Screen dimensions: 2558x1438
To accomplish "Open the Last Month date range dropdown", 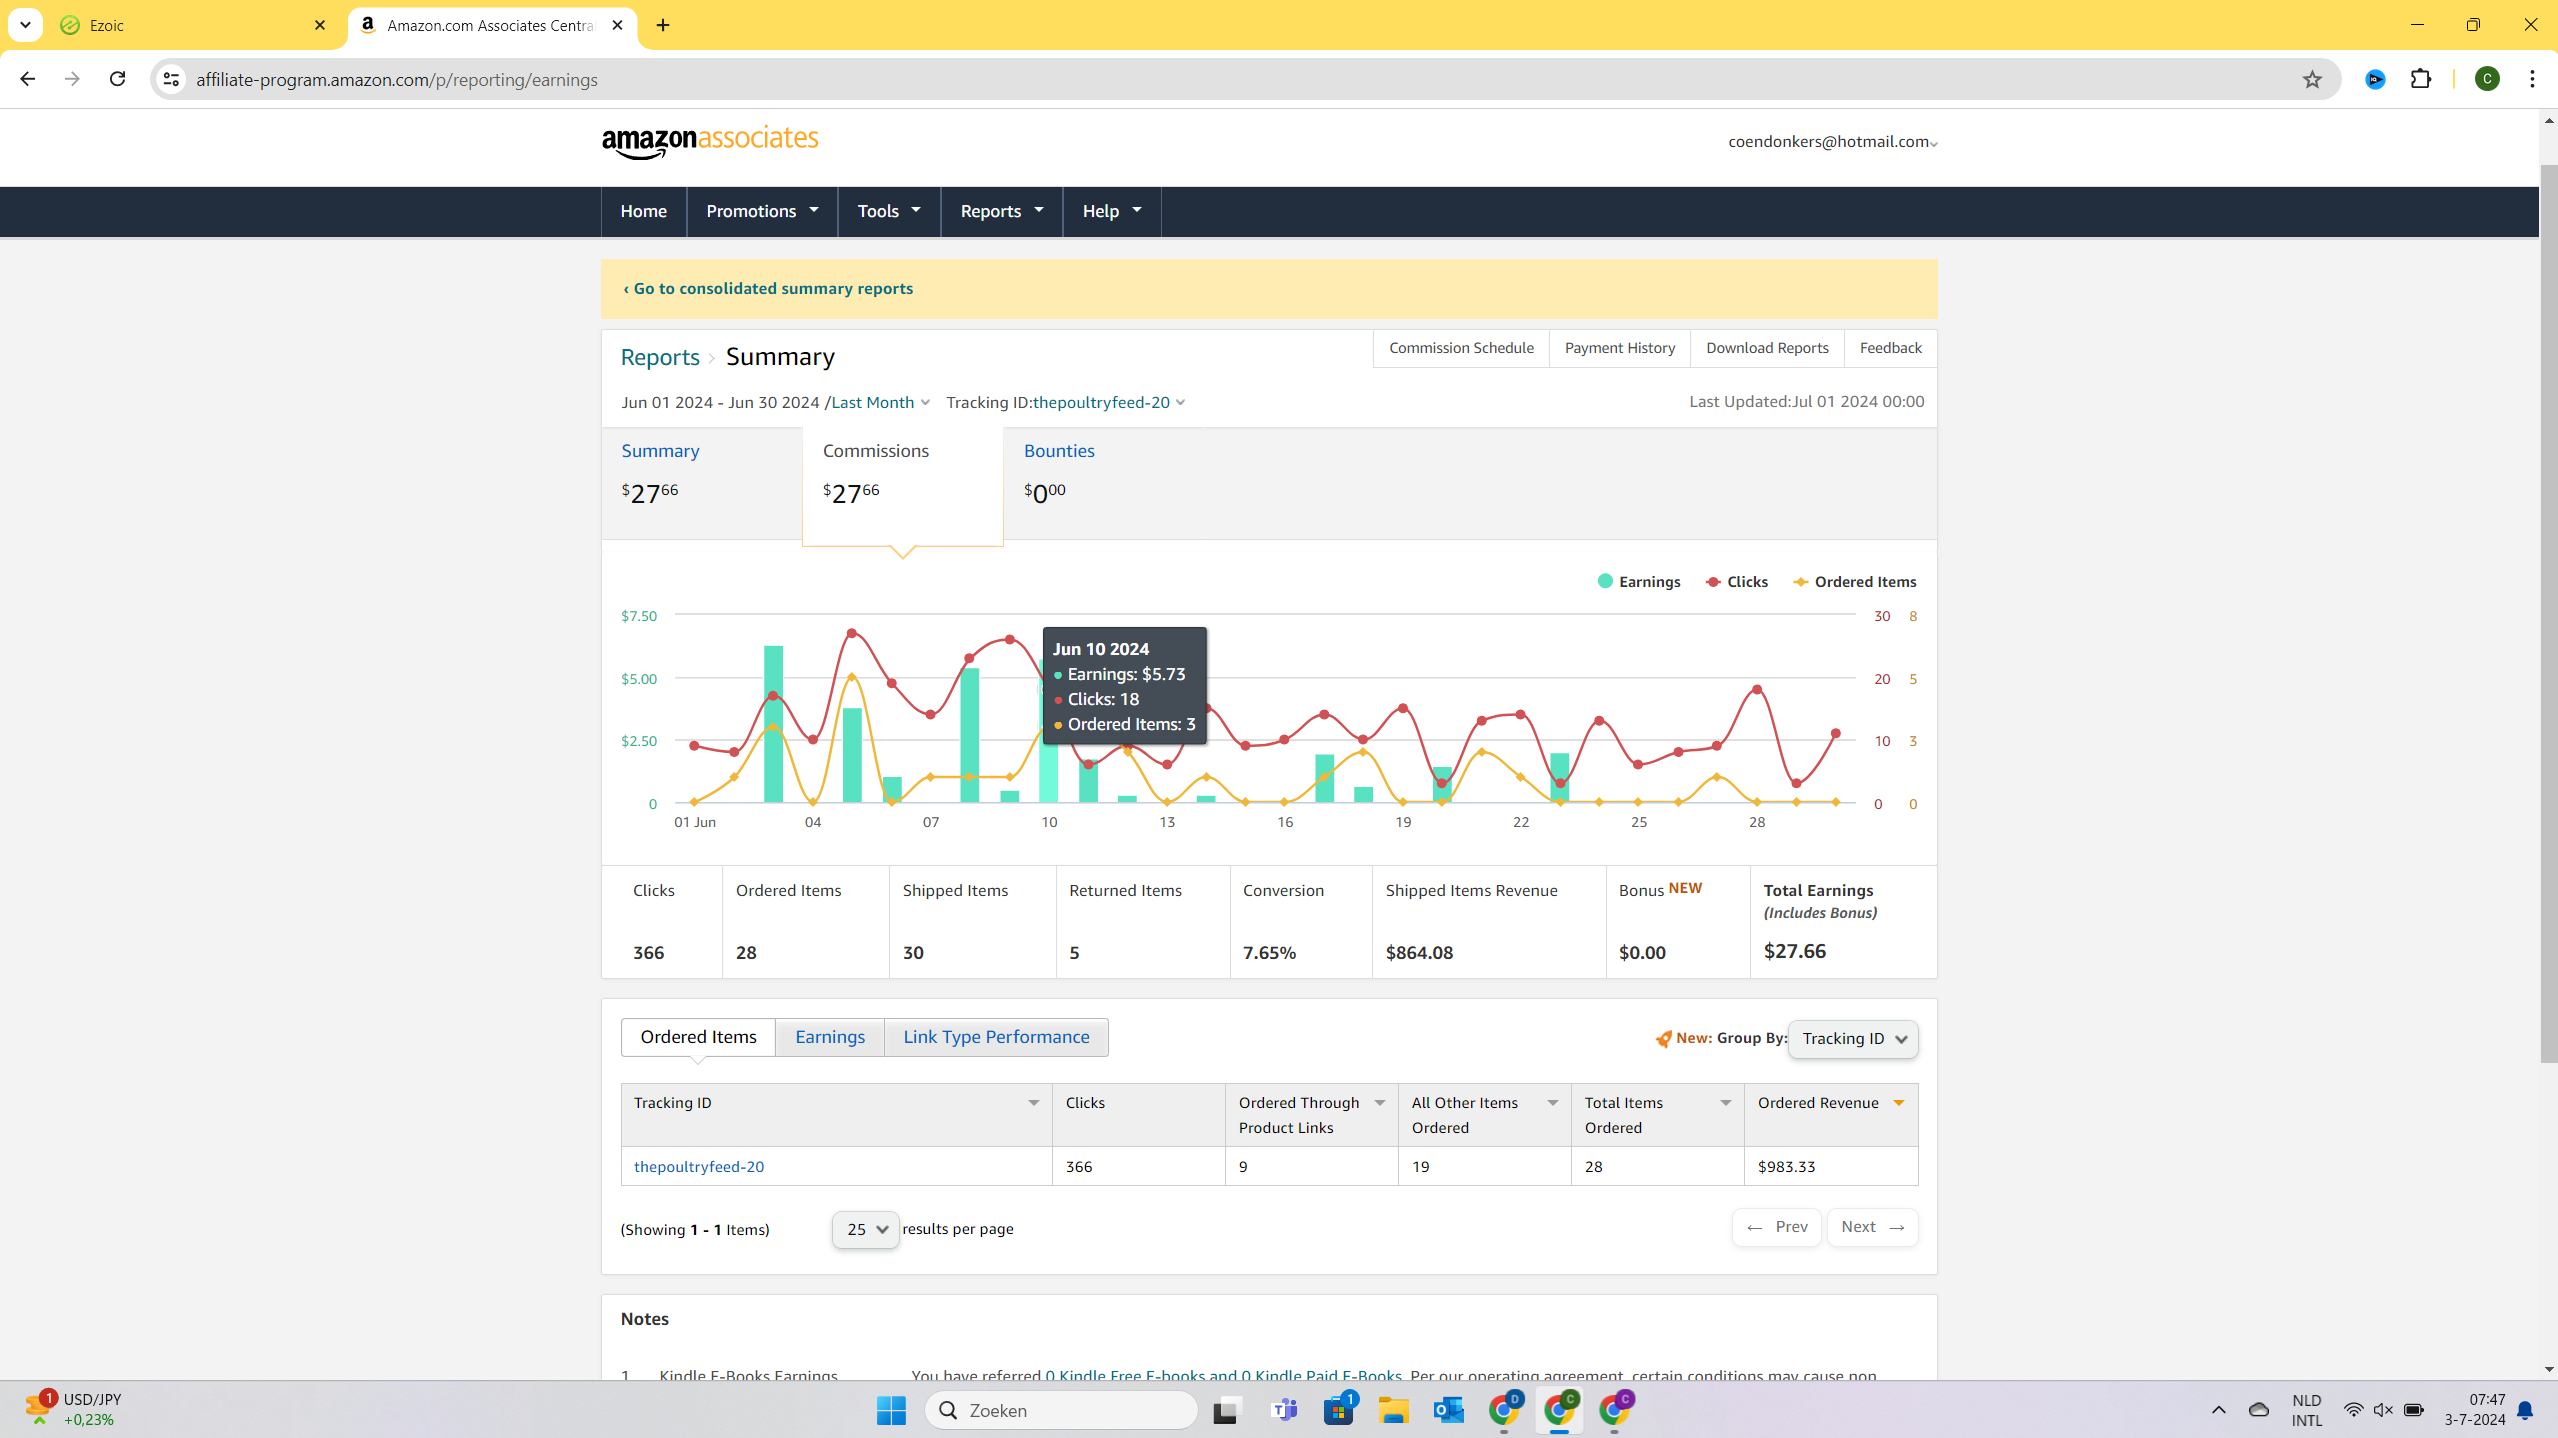I will click(880, 402).
